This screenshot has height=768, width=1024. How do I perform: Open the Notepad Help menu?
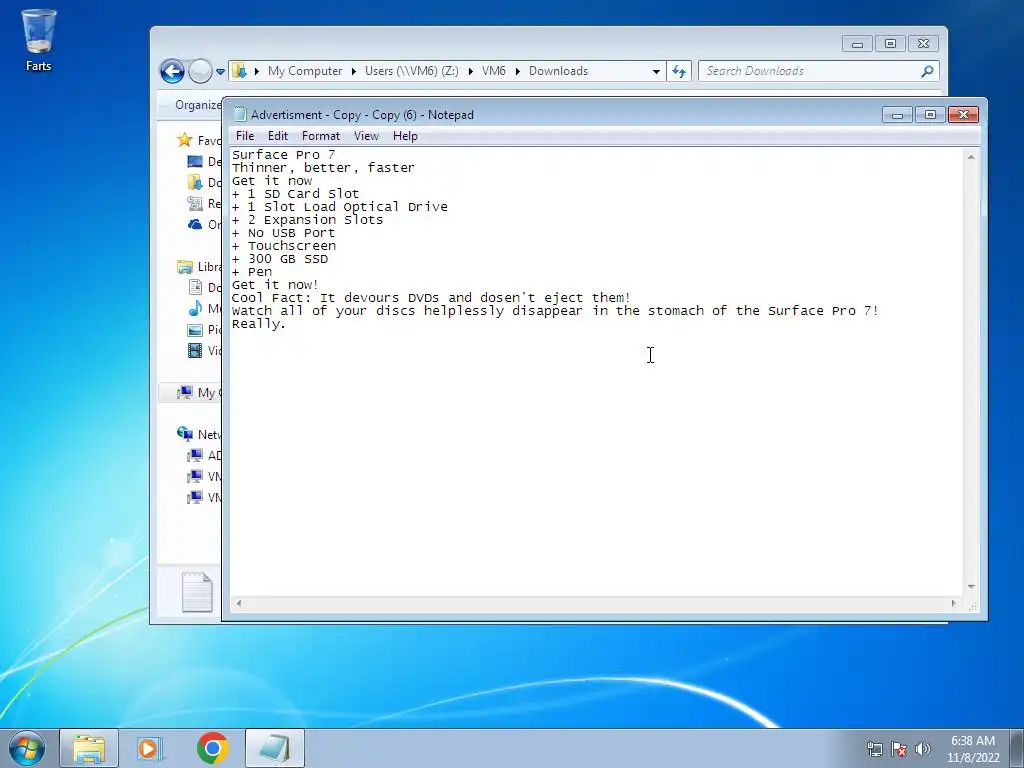click(405, 136)
